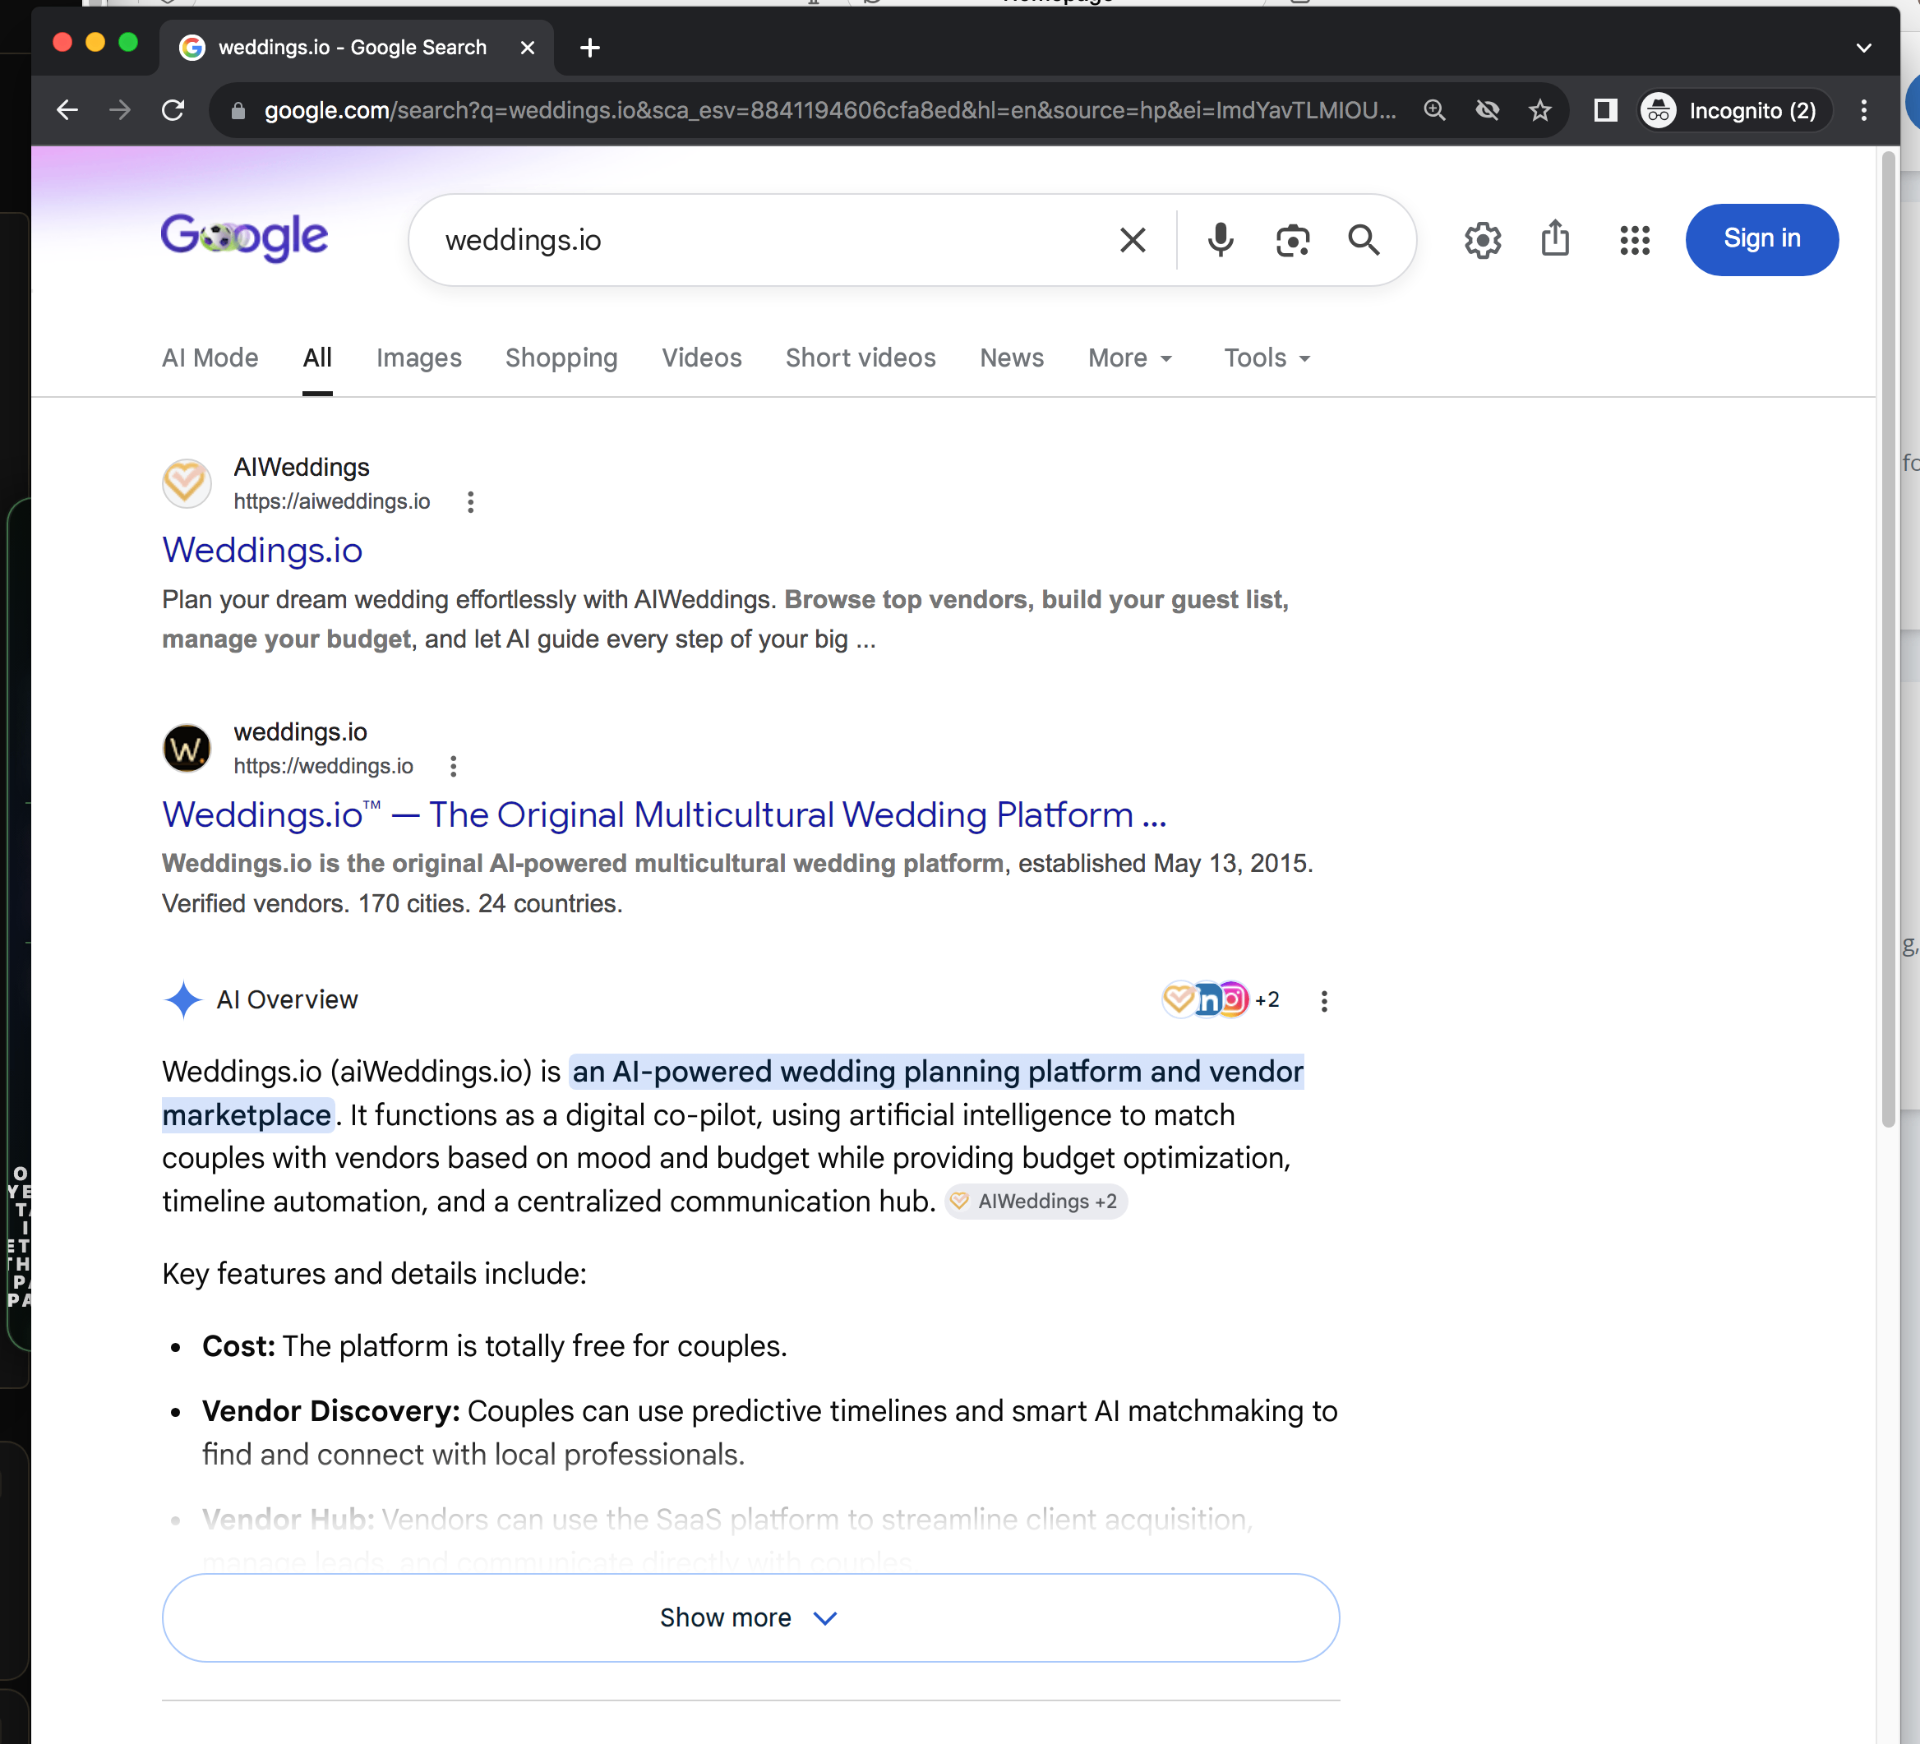1920x1744 pixels.
Task: Click the tracking protection eye icon
Action: click(x=1488, y=110)
